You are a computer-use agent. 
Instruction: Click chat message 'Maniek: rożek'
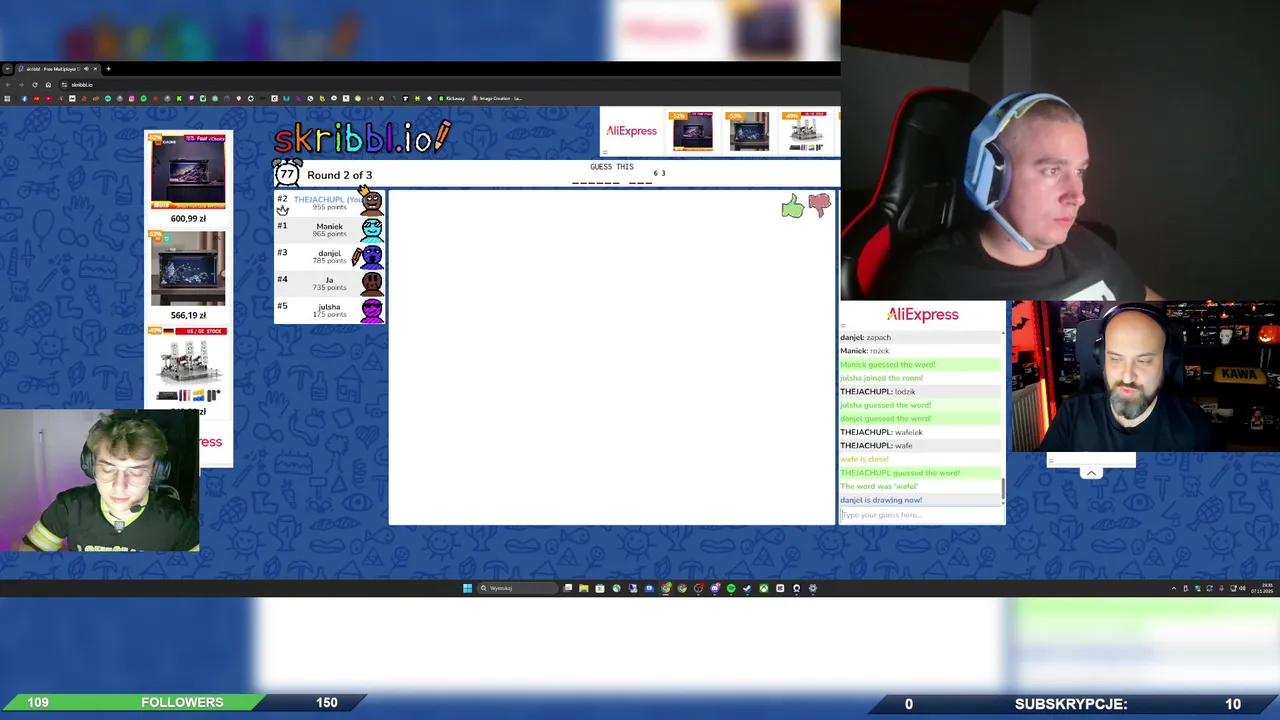pos(864,351)
